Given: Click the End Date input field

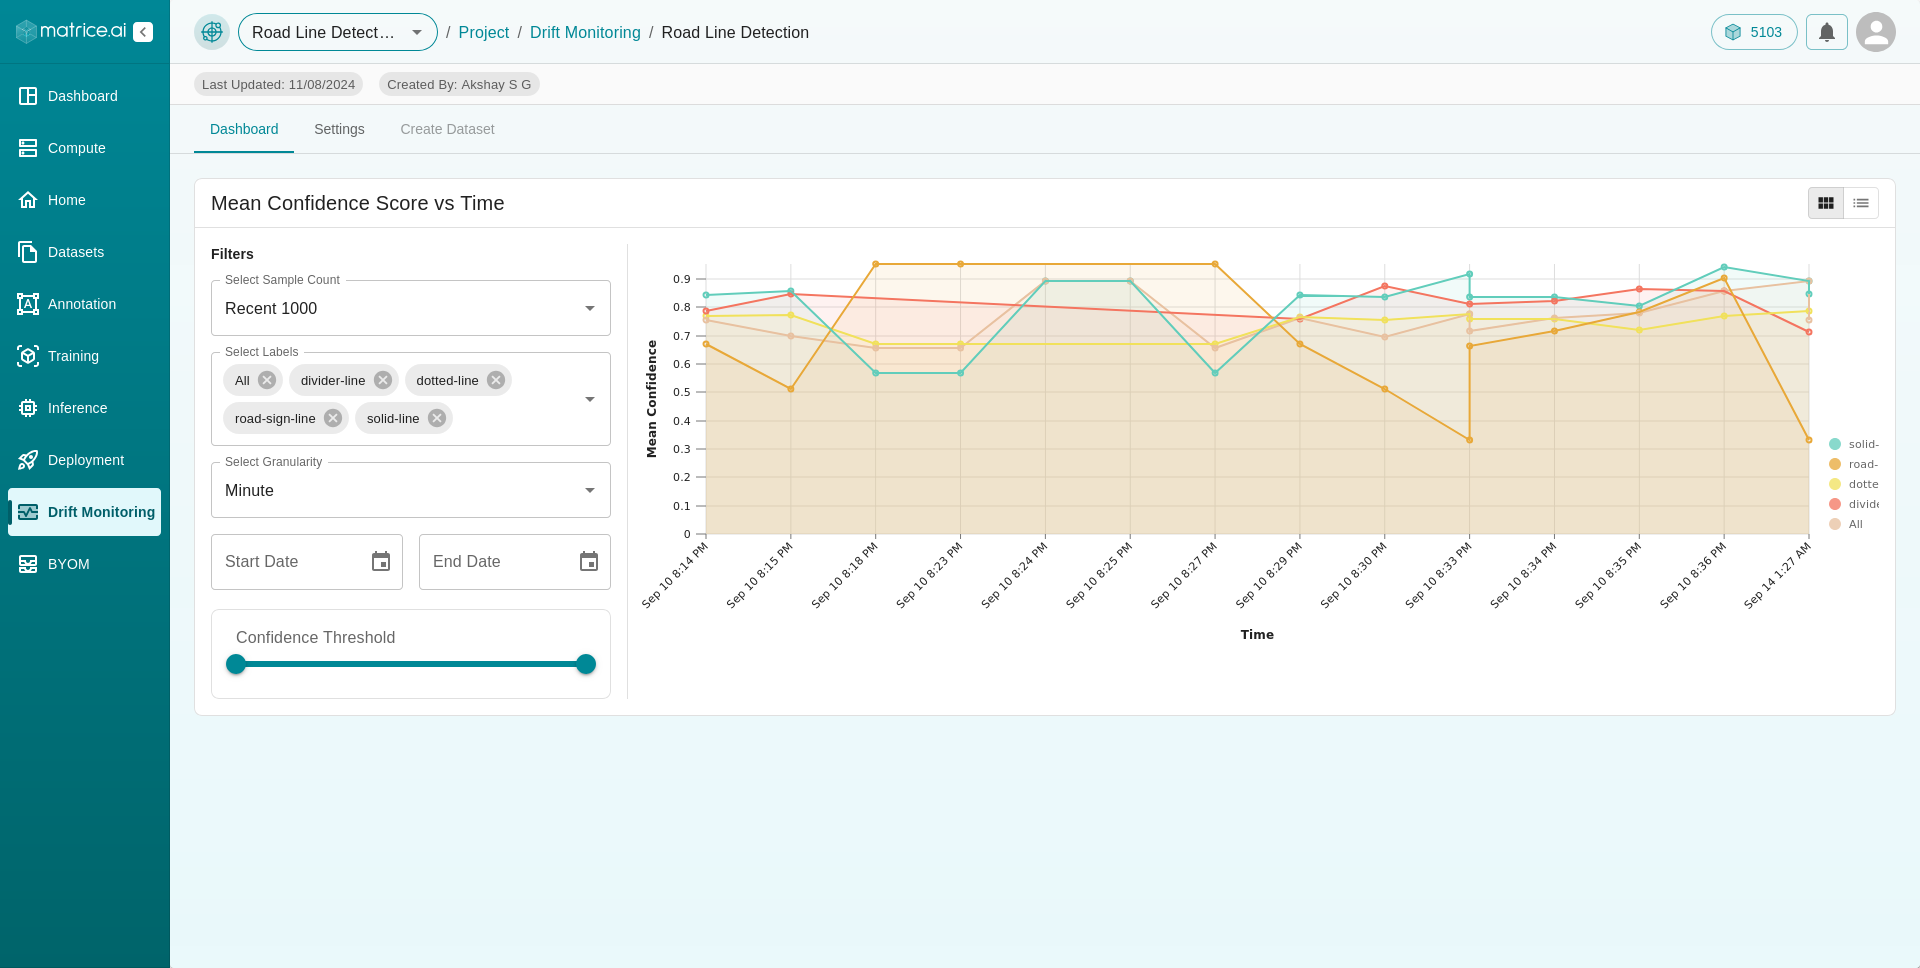Looking at the screenshot, I should [x=515, y=562].
